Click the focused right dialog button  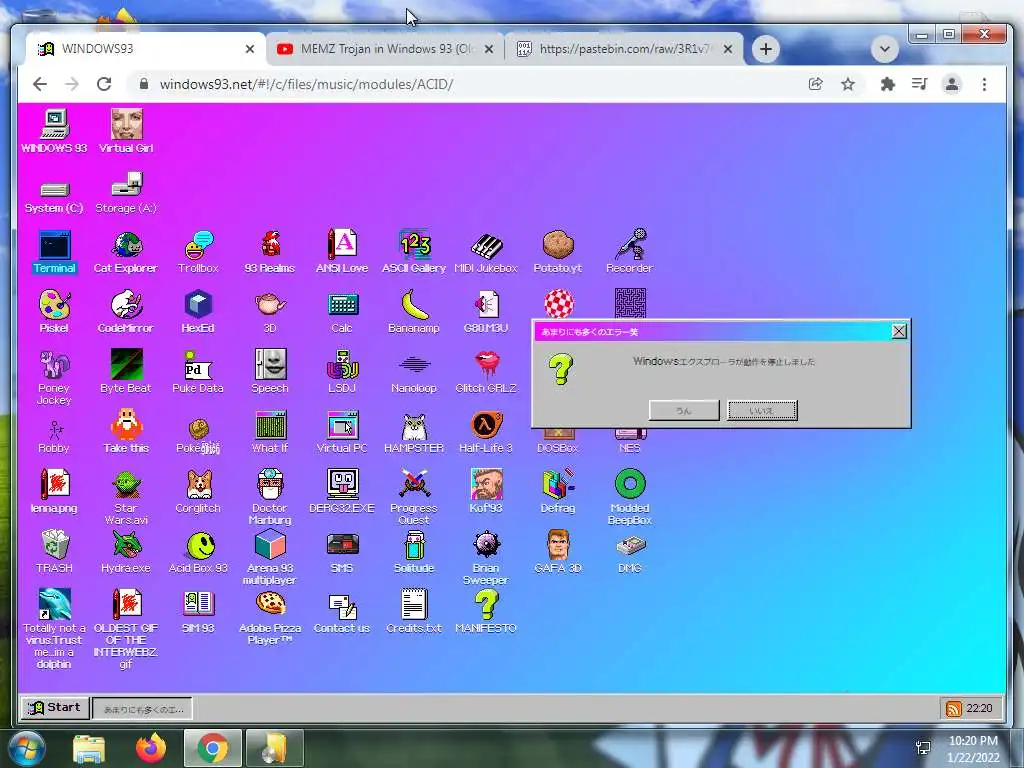pos(762,410)
